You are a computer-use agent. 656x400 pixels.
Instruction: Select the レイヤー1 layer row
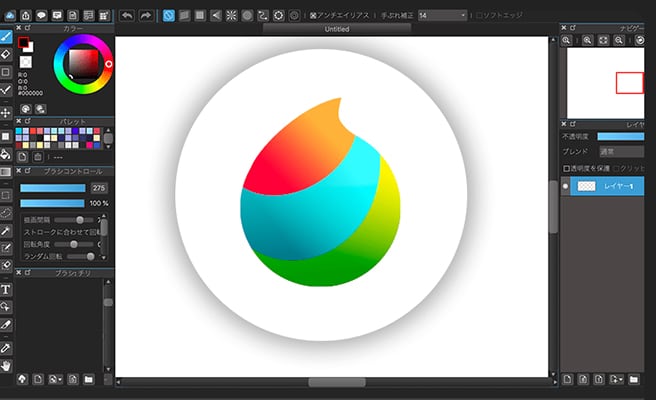[607, 186]
